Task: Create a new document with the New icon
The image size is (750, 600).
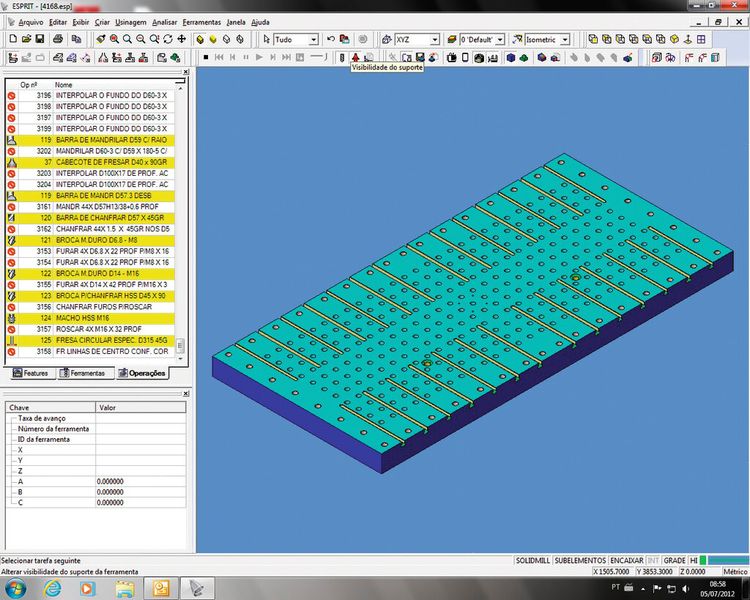Action: click(x=13, y=39)
